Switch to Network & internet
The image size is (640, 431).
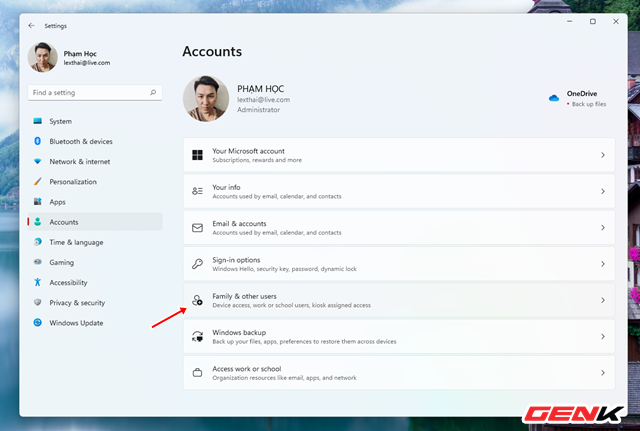pos(95,162)
